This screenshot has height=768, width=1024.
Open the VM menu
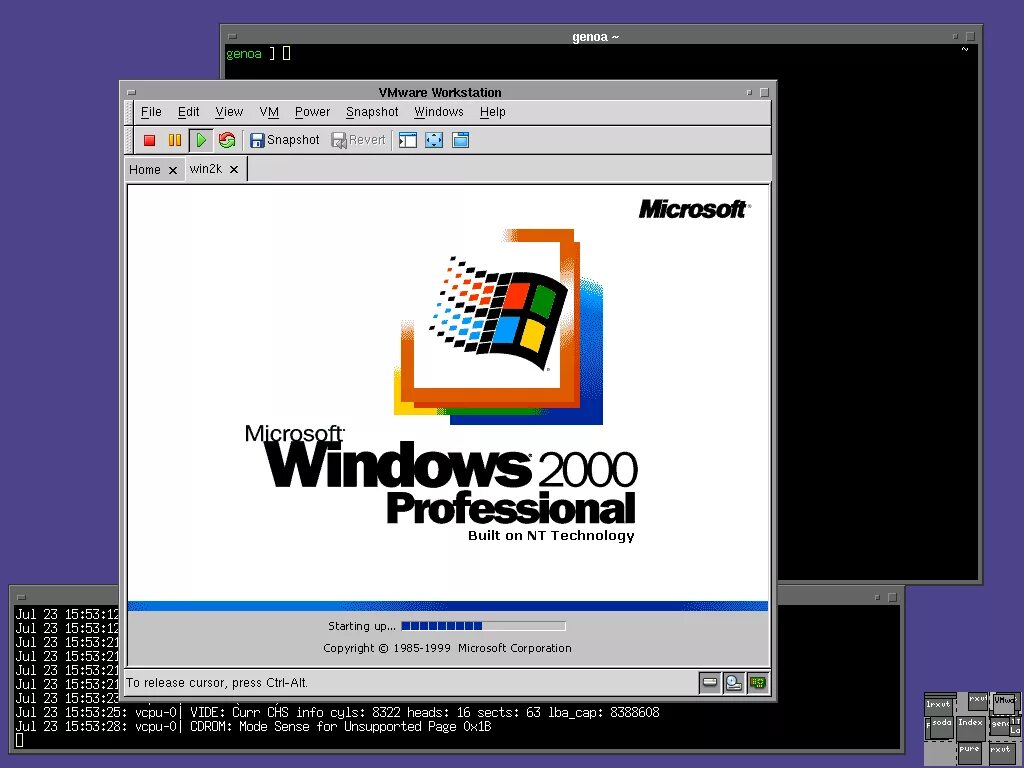tap(268, 112)
